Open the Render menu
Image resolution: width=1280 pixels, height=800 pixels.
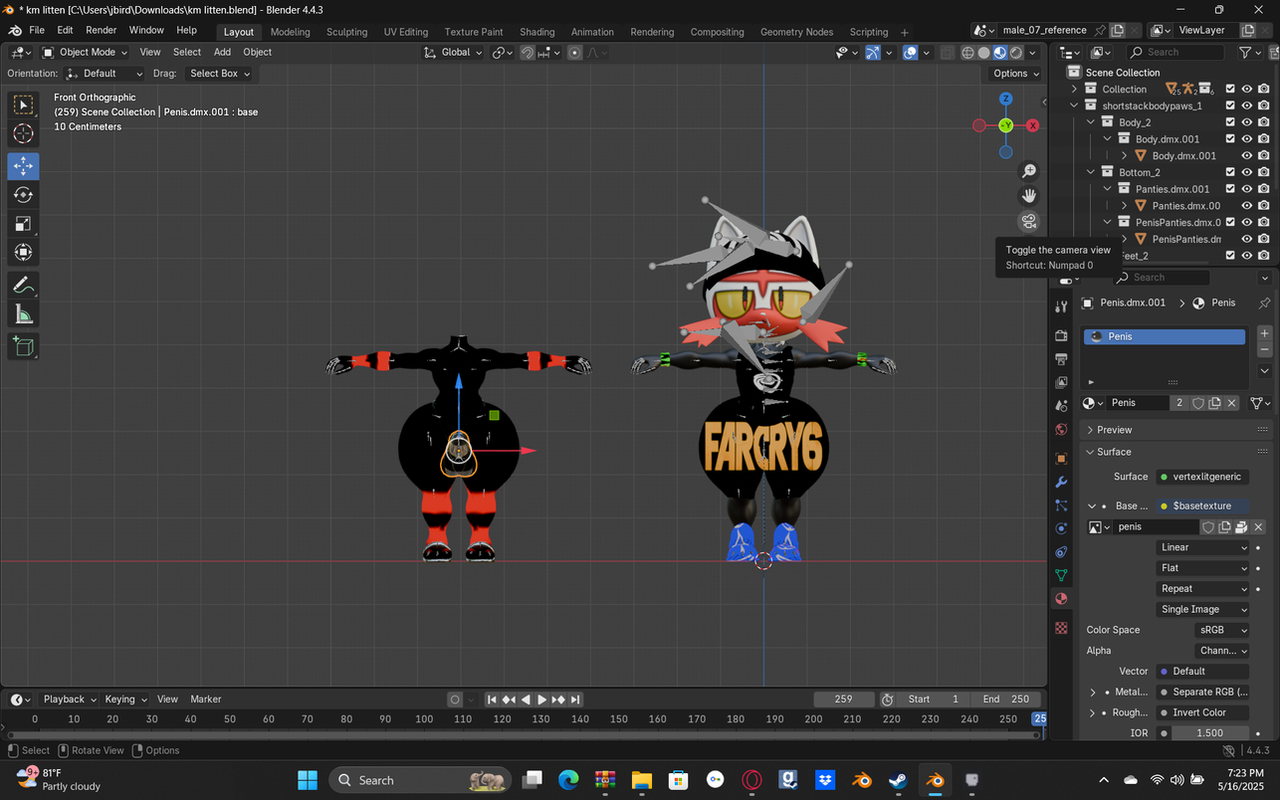coord(101,31)
